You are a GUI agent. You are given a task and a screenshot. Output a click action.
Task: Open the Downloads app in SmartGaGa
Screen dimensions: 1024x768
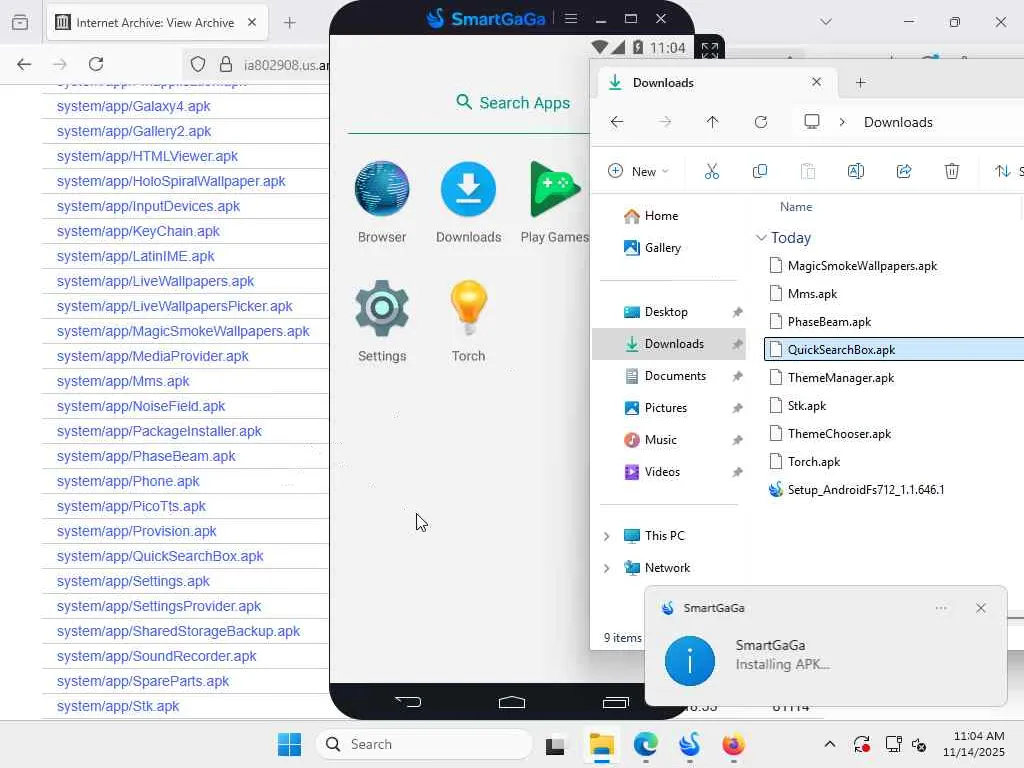468,202
